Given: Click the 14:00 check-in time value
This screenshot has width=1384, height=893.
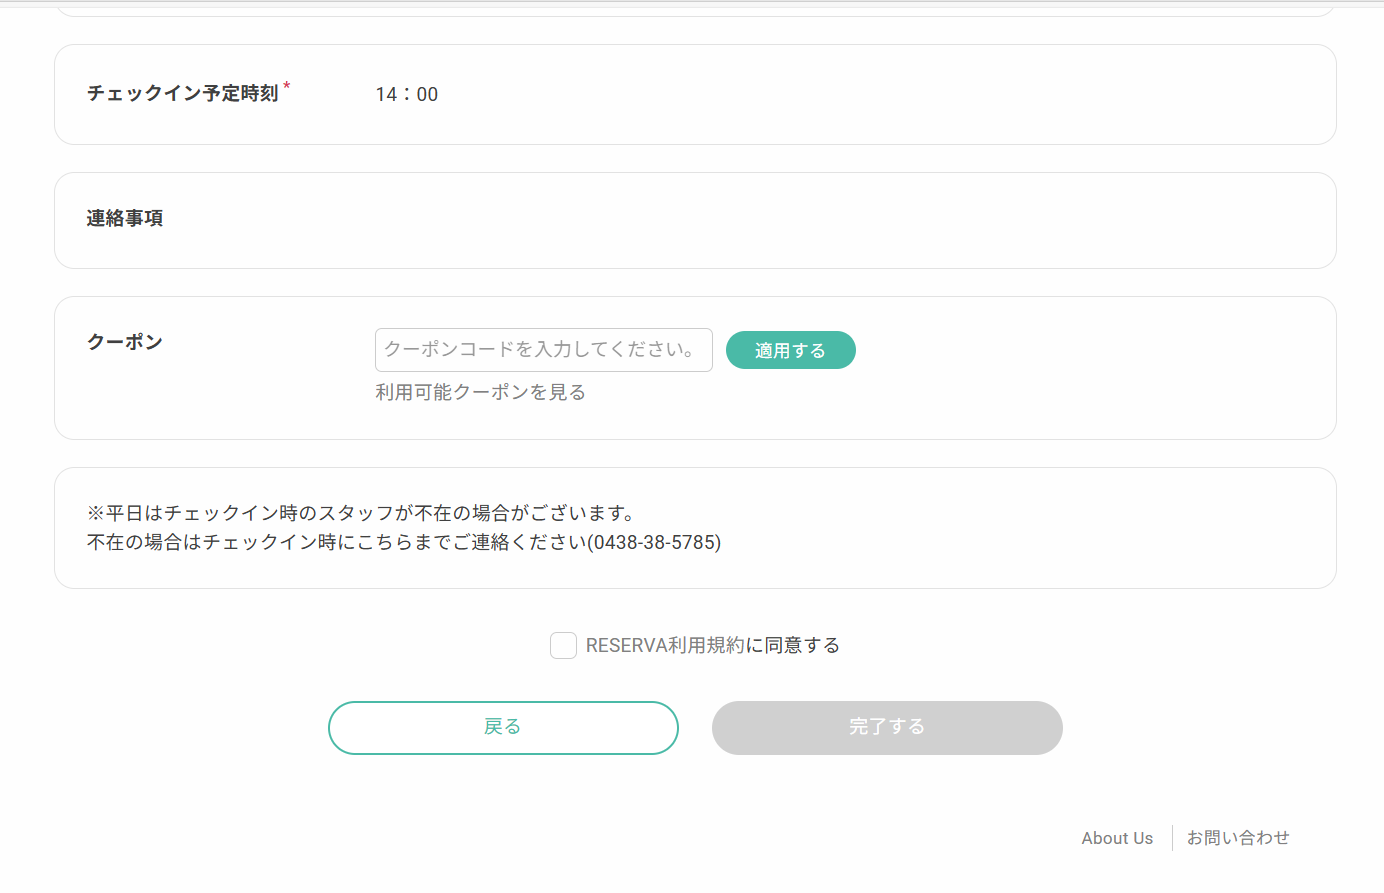Looking at the screenshot, I should pyautogui.click(x=406, y=95).
